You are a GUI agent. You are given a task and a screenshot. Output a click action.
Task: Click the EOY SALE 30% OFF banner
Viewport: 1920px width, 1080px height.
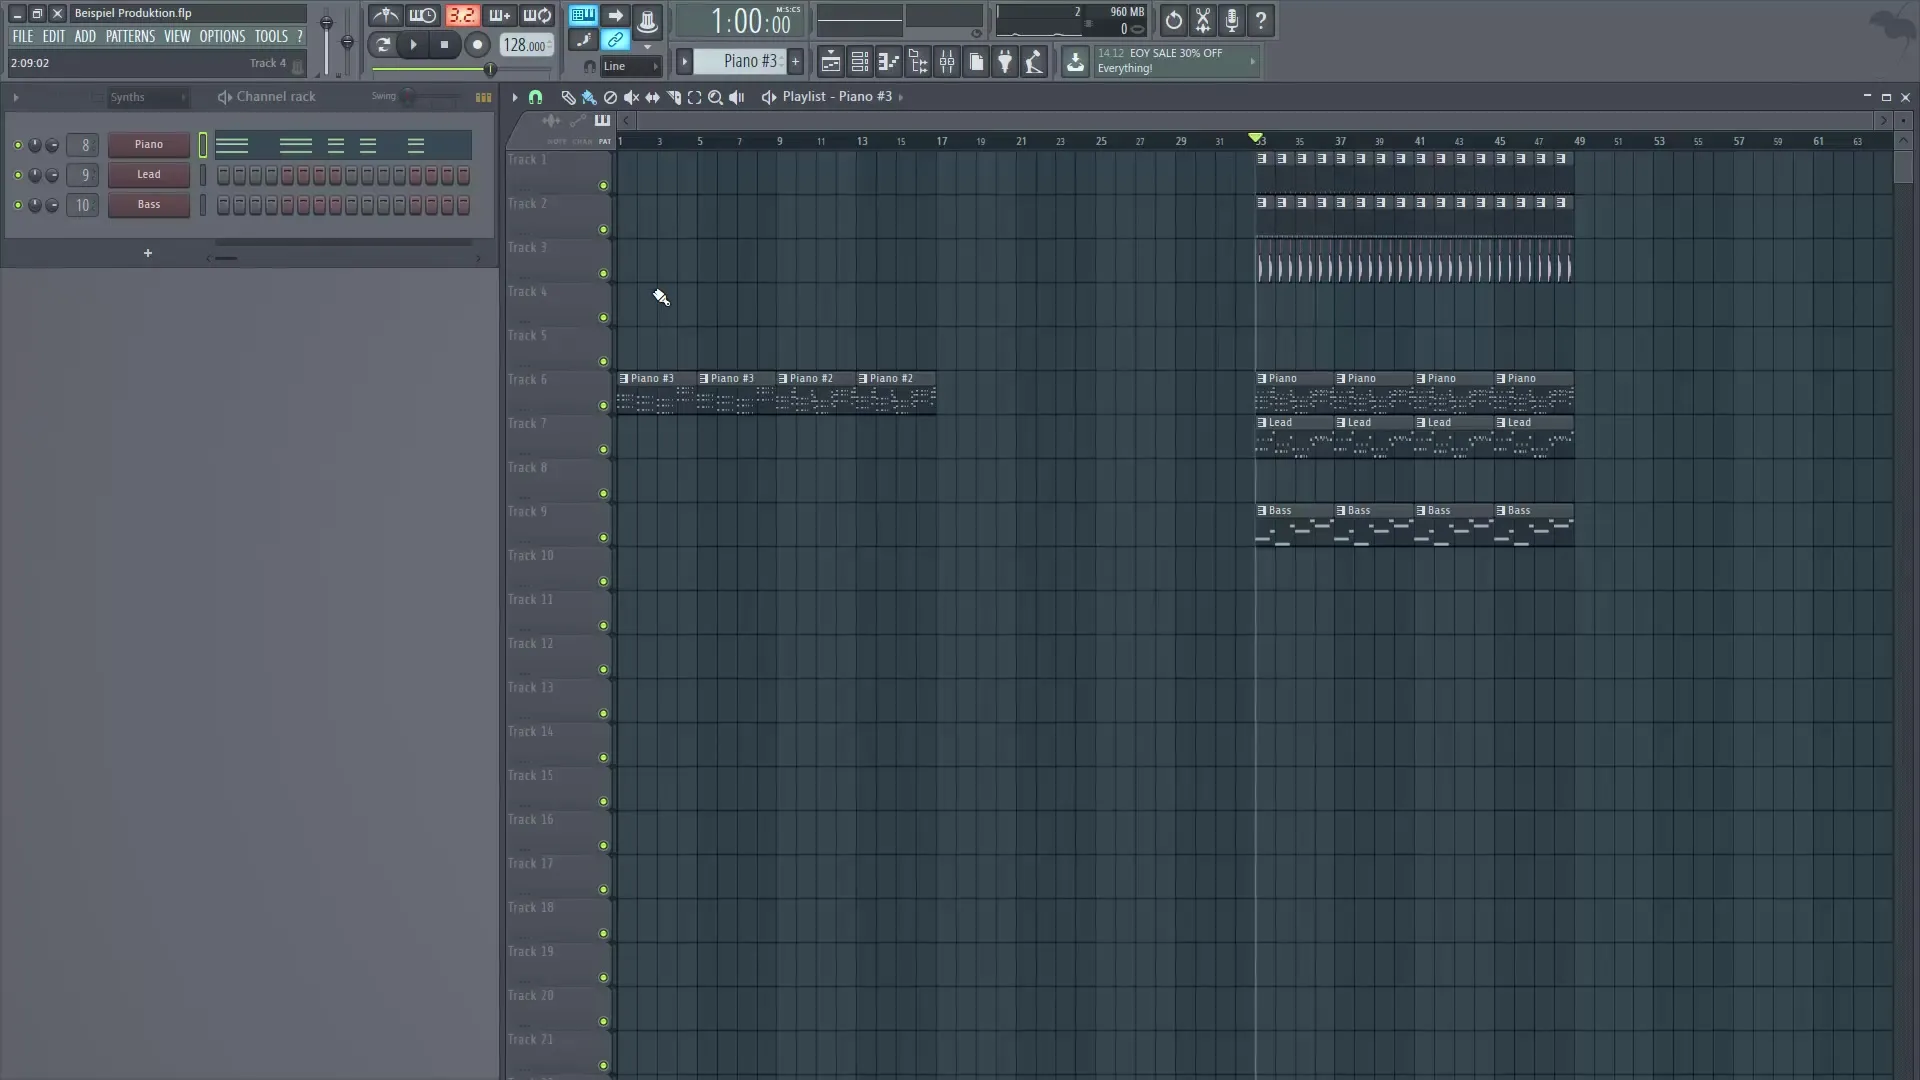pyautogui.click(x=1170, y=60)
